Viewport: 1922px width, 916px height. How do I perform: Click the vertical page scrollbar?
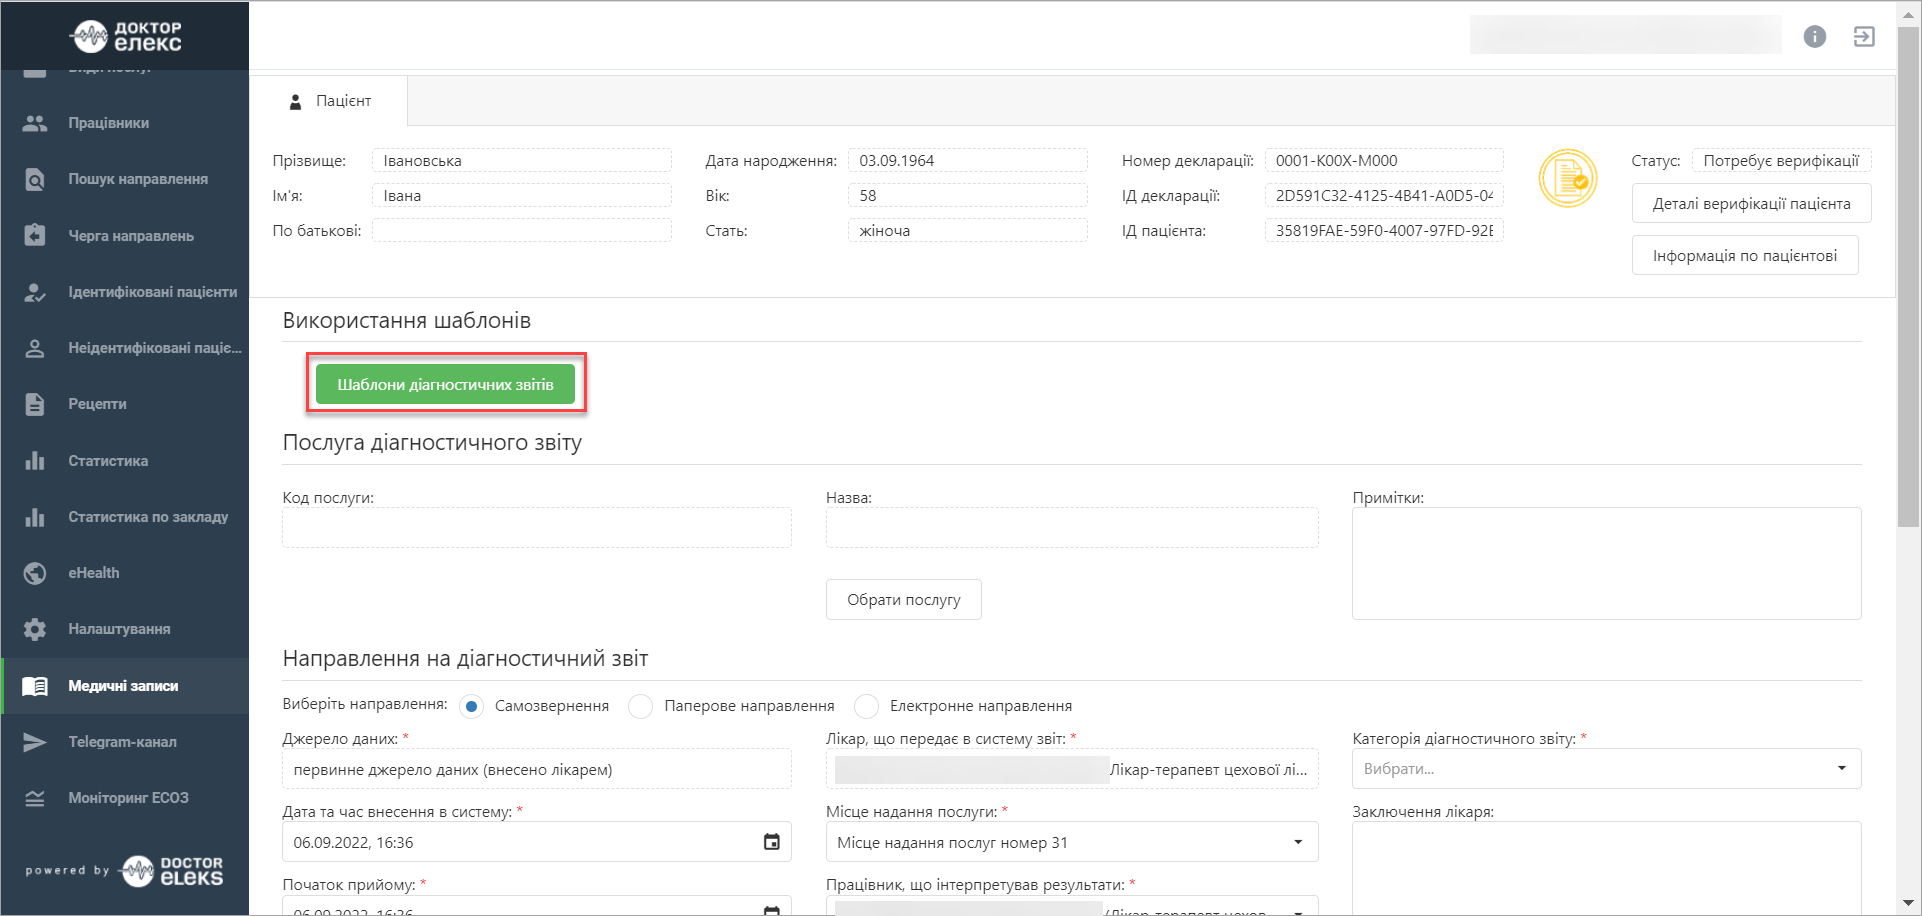click(1908, 300)
